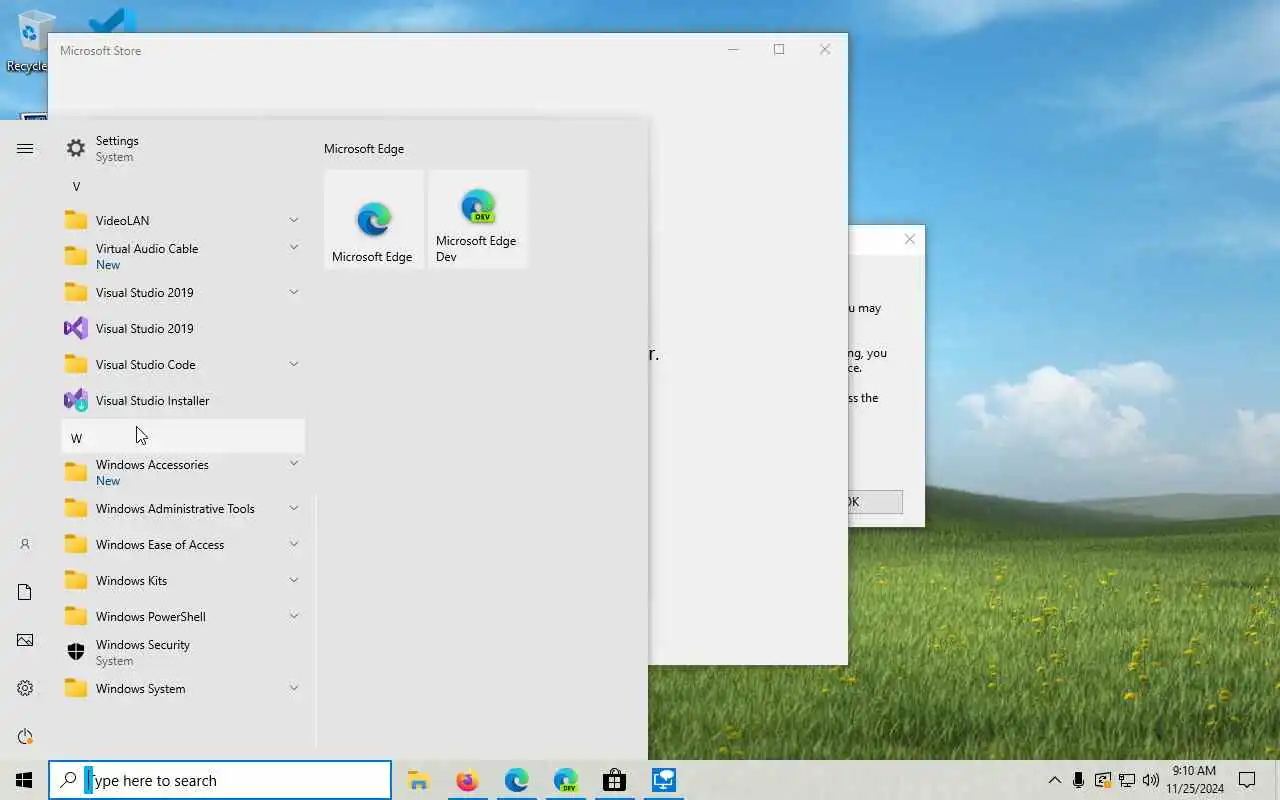The height and width of the screenshot is (800, 1280).
Task: Click the clock showing 9:10 AM
Action: click(1194, 771)
